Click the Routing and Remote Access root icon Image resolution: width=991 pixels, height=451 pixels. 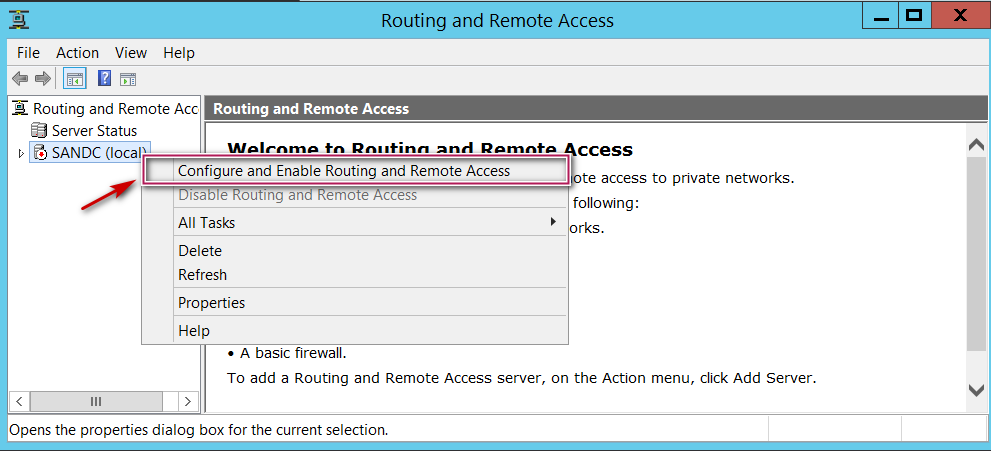click(x=20, y=108)
